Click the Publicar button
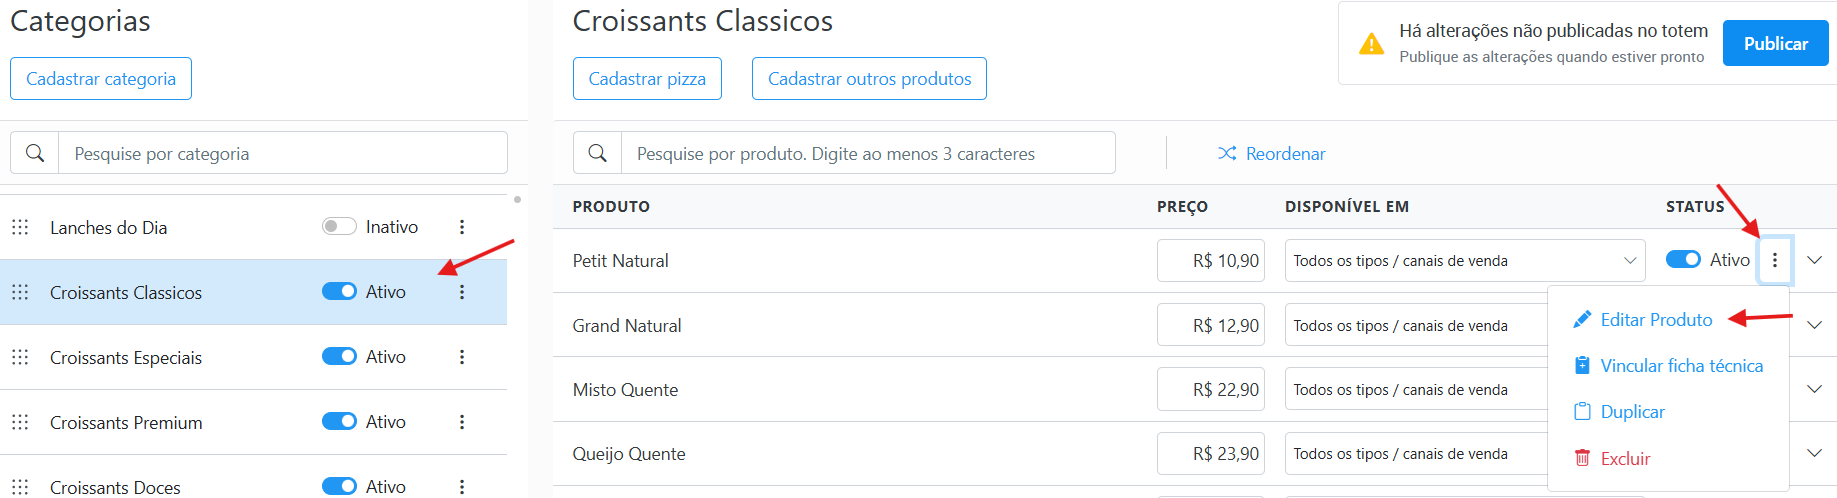This screenshot has height=498, width=1837. (1775, 43)
